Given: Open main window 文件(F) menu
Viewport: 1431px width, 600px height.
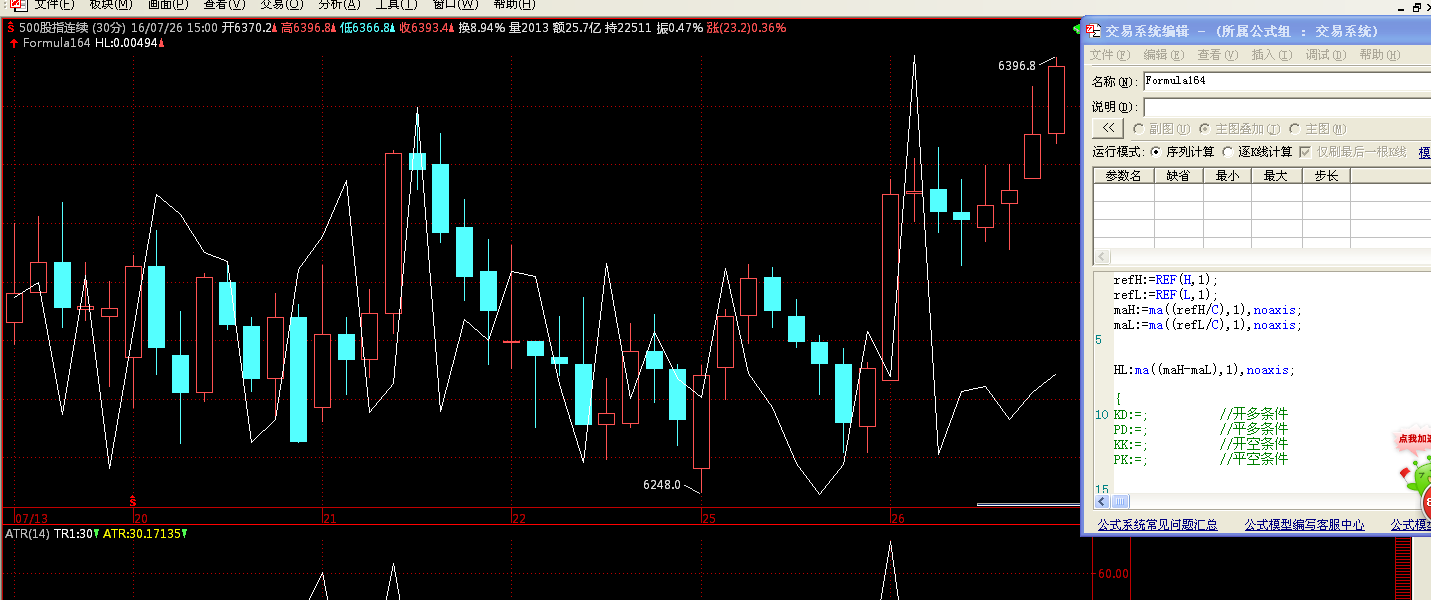Looking at the screenshot, I should [54, 5].
